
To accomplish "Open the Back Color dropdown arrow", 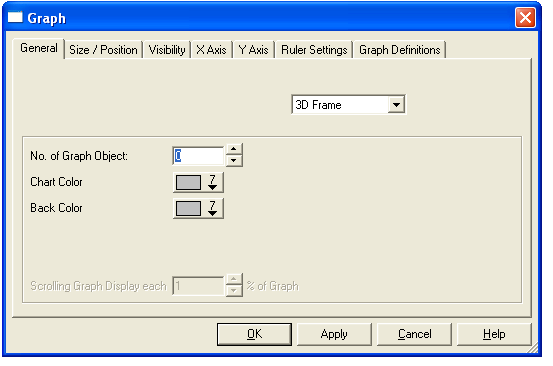I will [x=212, y=208].
